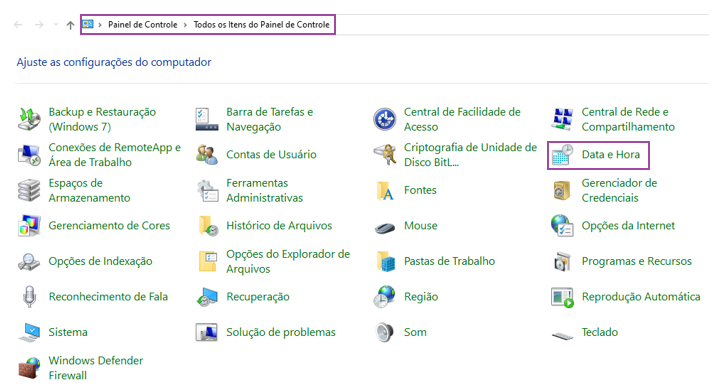Click Painel de Controle in breadcrumb
This screenshot has height=386, width=714.
click(143, 25)
